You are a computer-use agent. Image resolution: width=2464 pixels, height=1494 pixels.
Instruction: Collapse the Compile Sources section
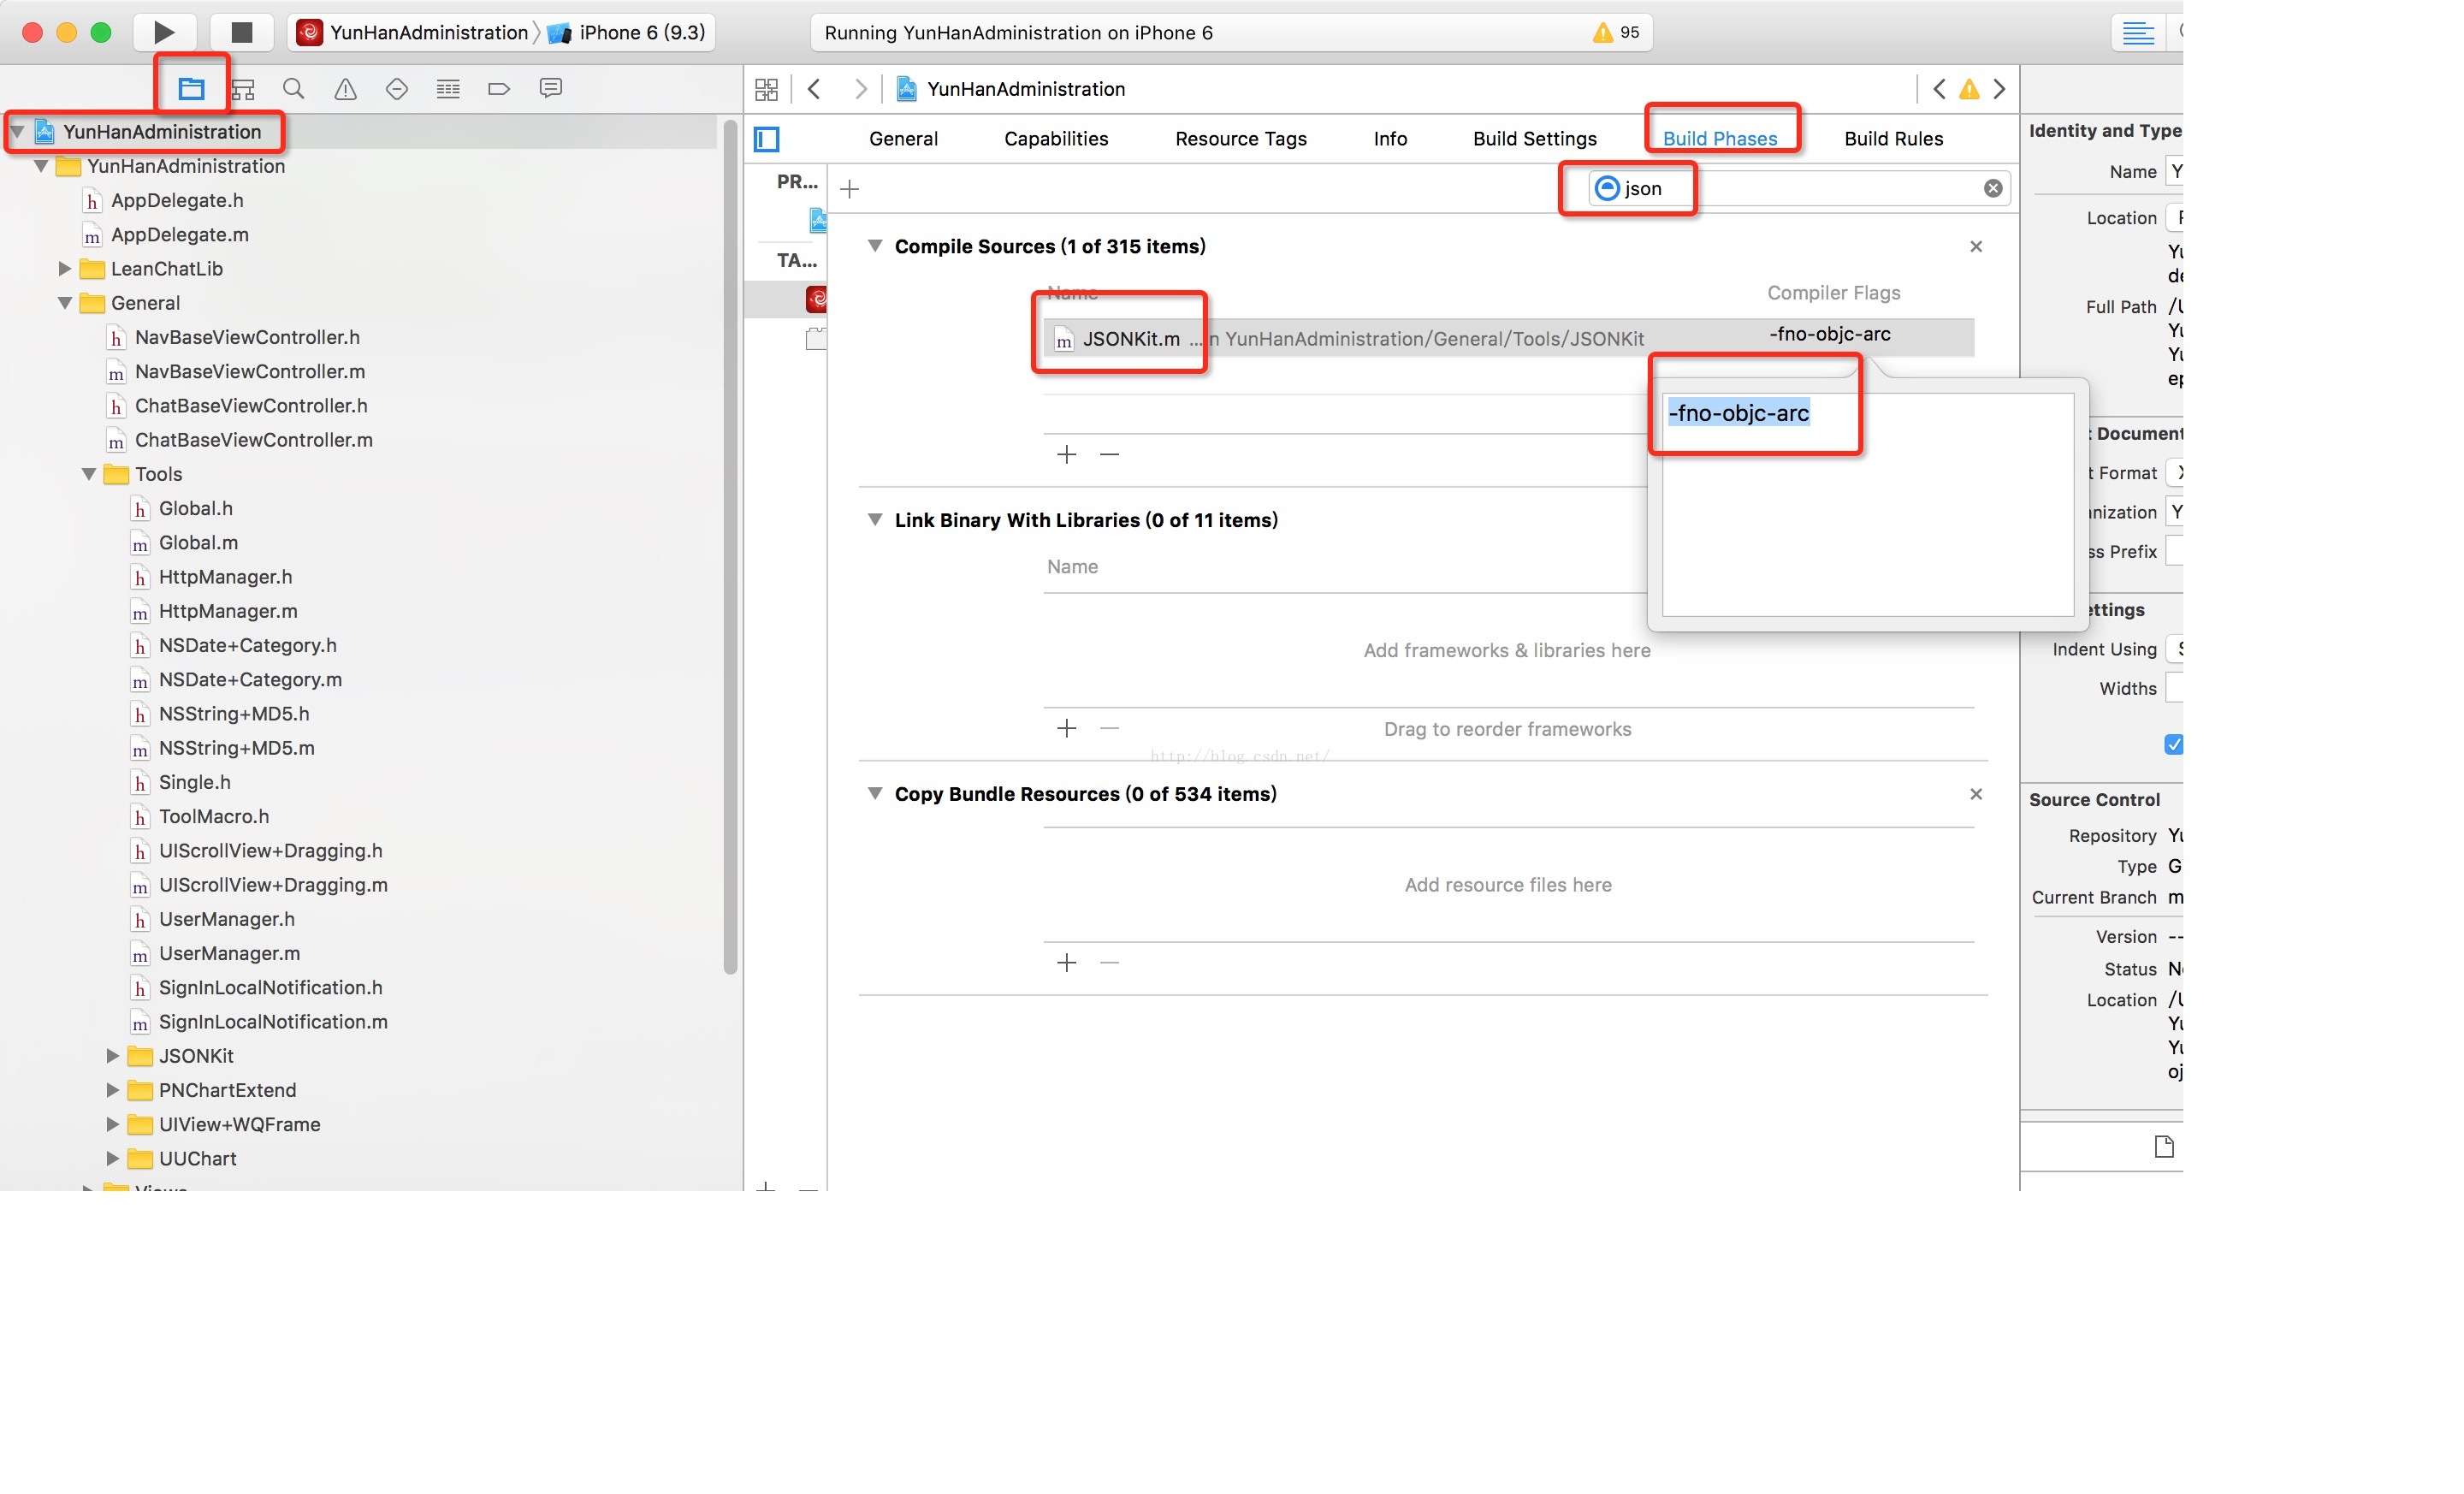(x=875, y=246)
